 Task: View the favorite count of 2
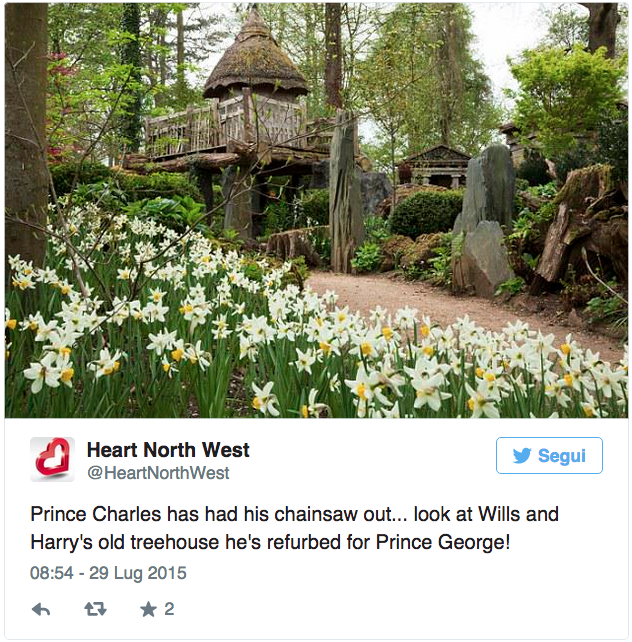click(x=169, y=609)
